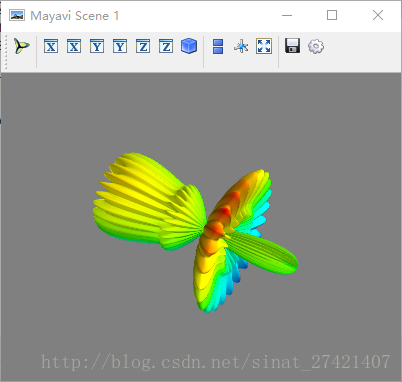Select the leftmost Y axis view icon

coord(97,46)
